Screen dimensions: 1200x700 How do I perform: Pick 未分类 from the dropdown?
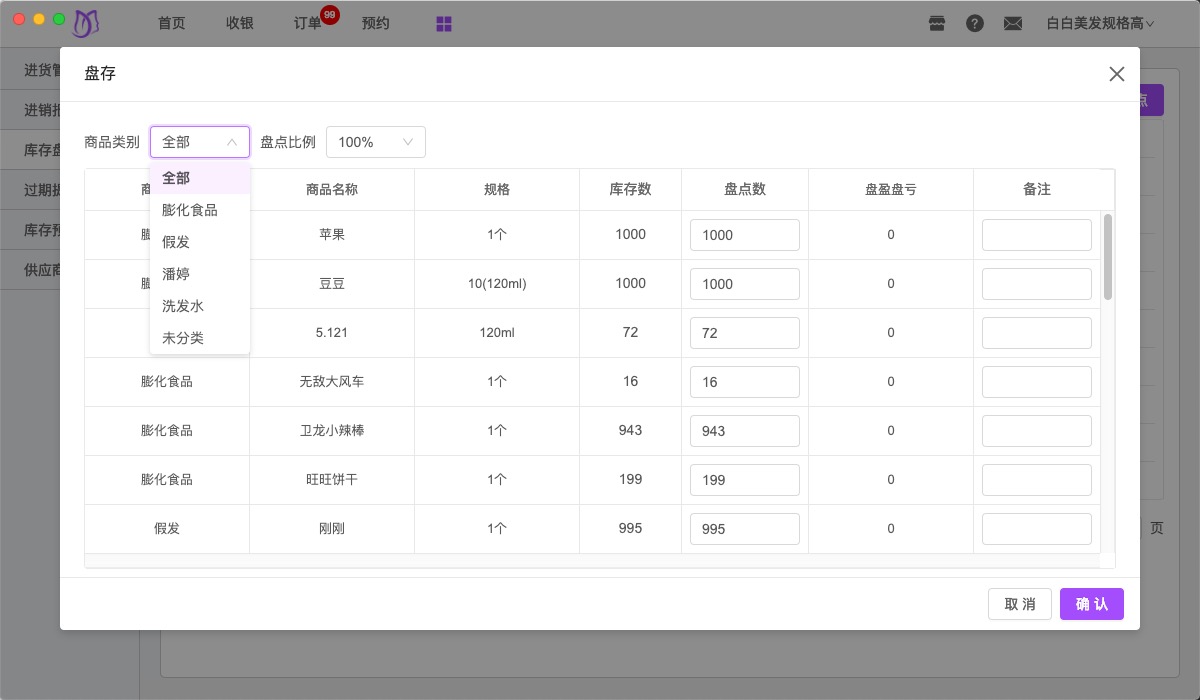[183, 338]
